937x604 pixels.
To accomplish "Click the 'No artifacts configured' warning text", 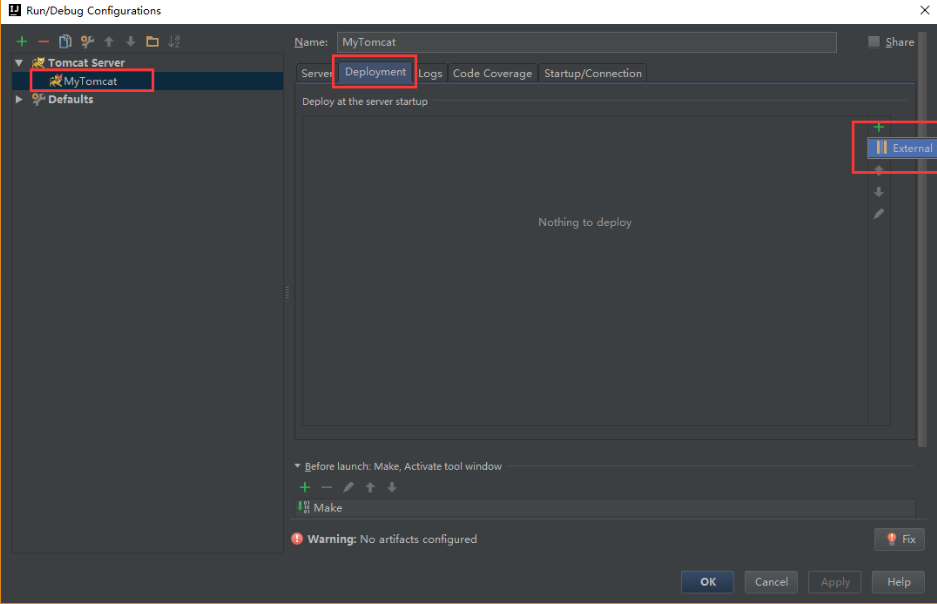I will click(x=418, y=539).
